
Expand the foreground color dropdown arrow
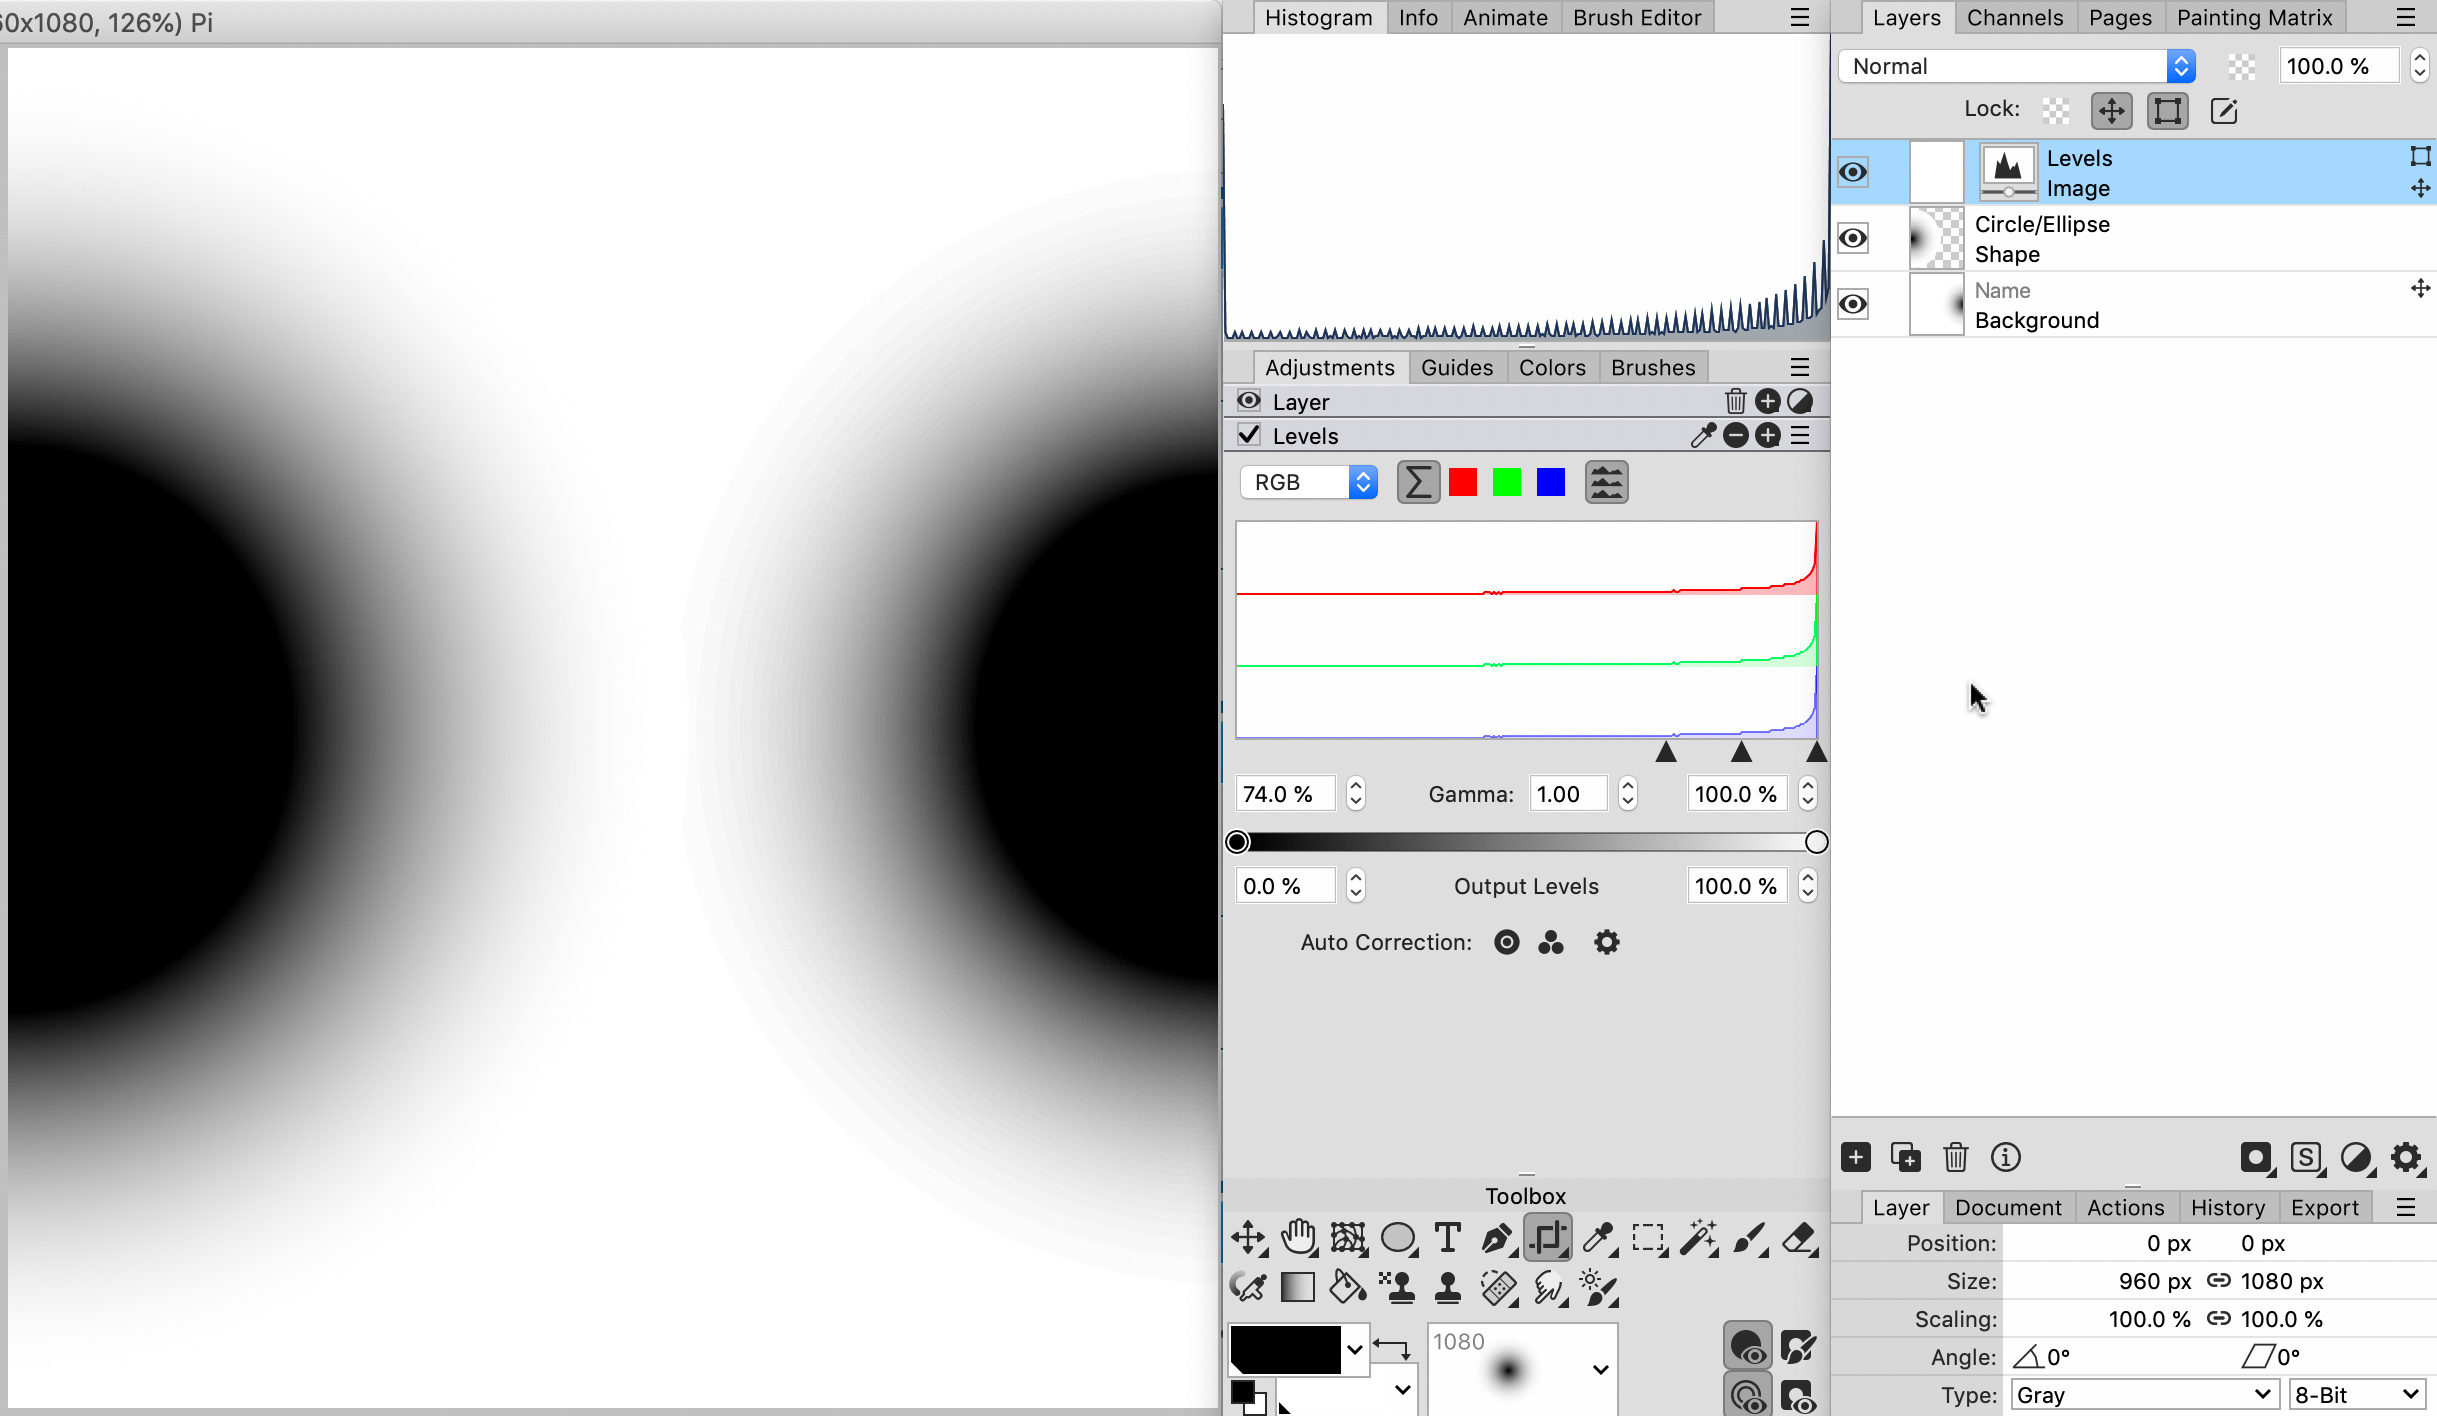click(x=1354, y=1349)
